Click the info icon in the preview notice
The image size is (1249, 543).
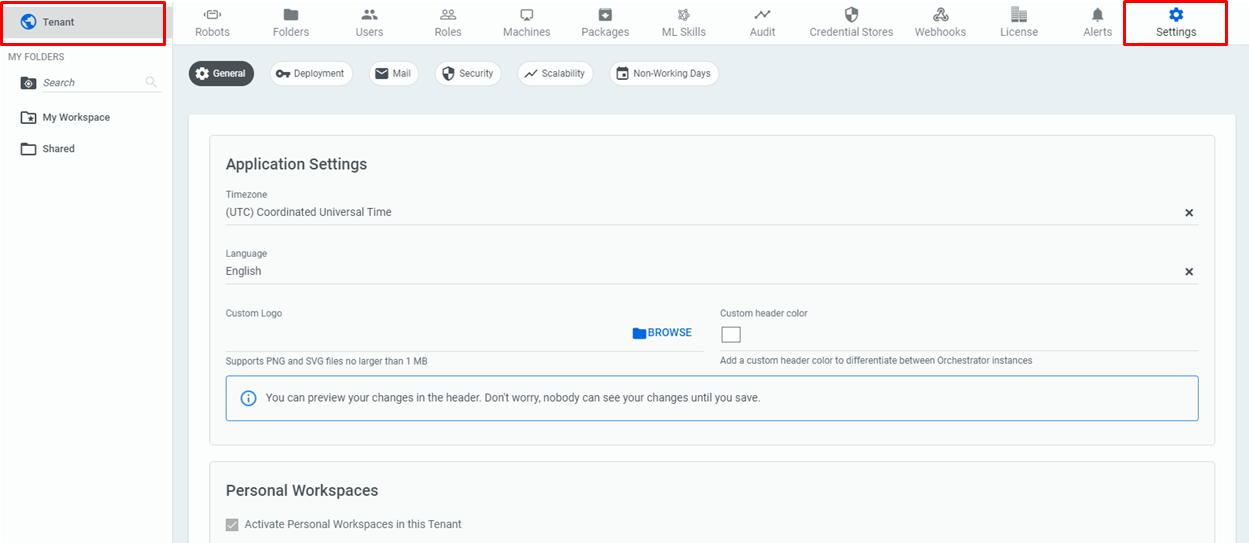pyautogui.click(x=249, y=398)
